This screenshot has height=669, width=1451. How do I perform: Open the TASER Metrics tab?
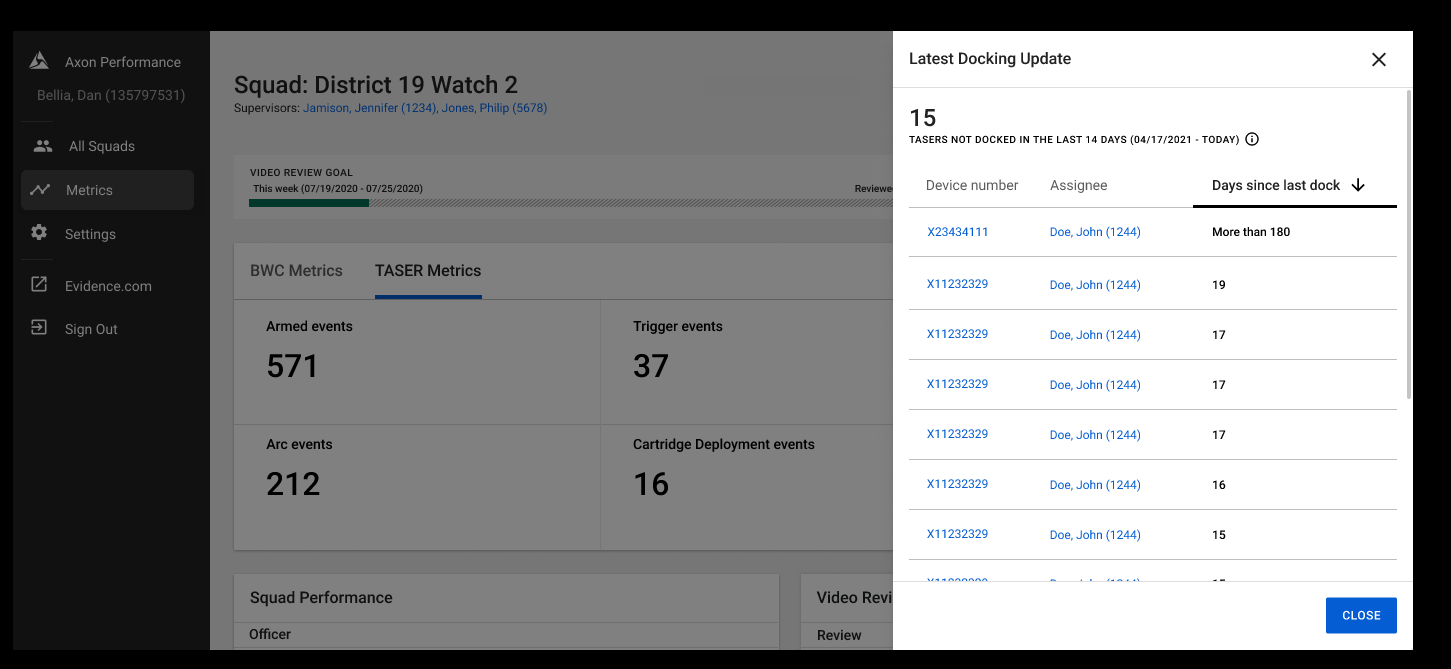428,270
